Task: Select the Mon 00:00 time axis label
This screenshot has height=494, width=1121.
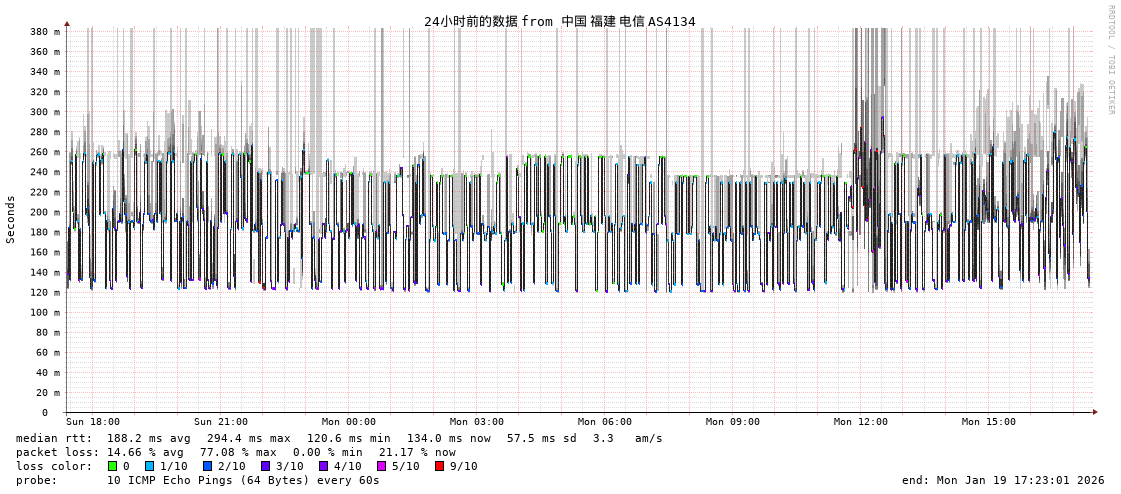Action: click(349, 422)
